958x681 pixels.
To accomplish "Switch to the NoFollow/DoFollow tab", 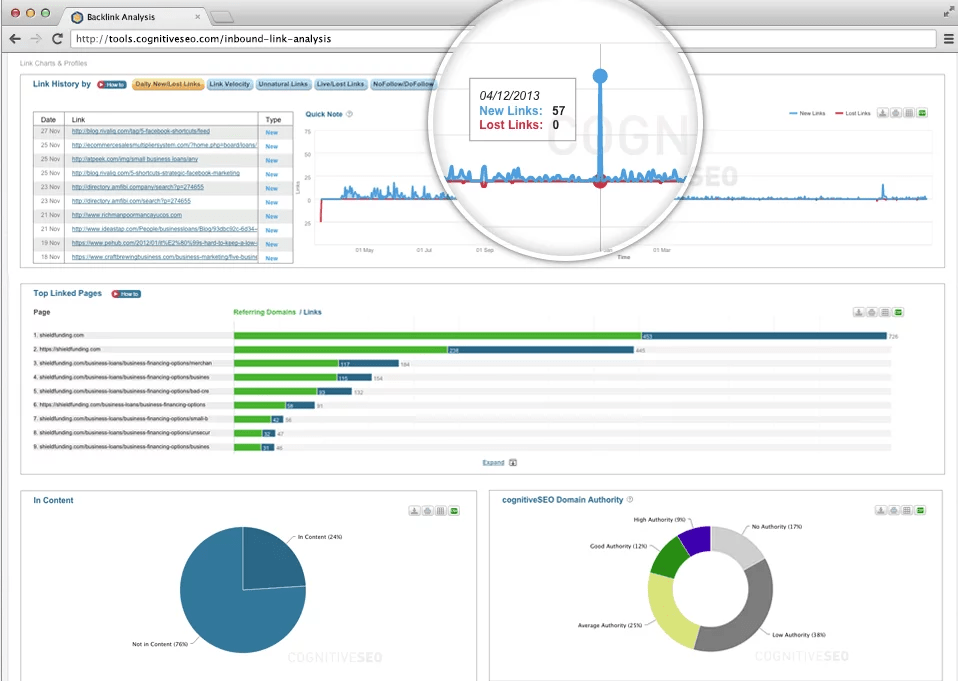I will (403, 84).
